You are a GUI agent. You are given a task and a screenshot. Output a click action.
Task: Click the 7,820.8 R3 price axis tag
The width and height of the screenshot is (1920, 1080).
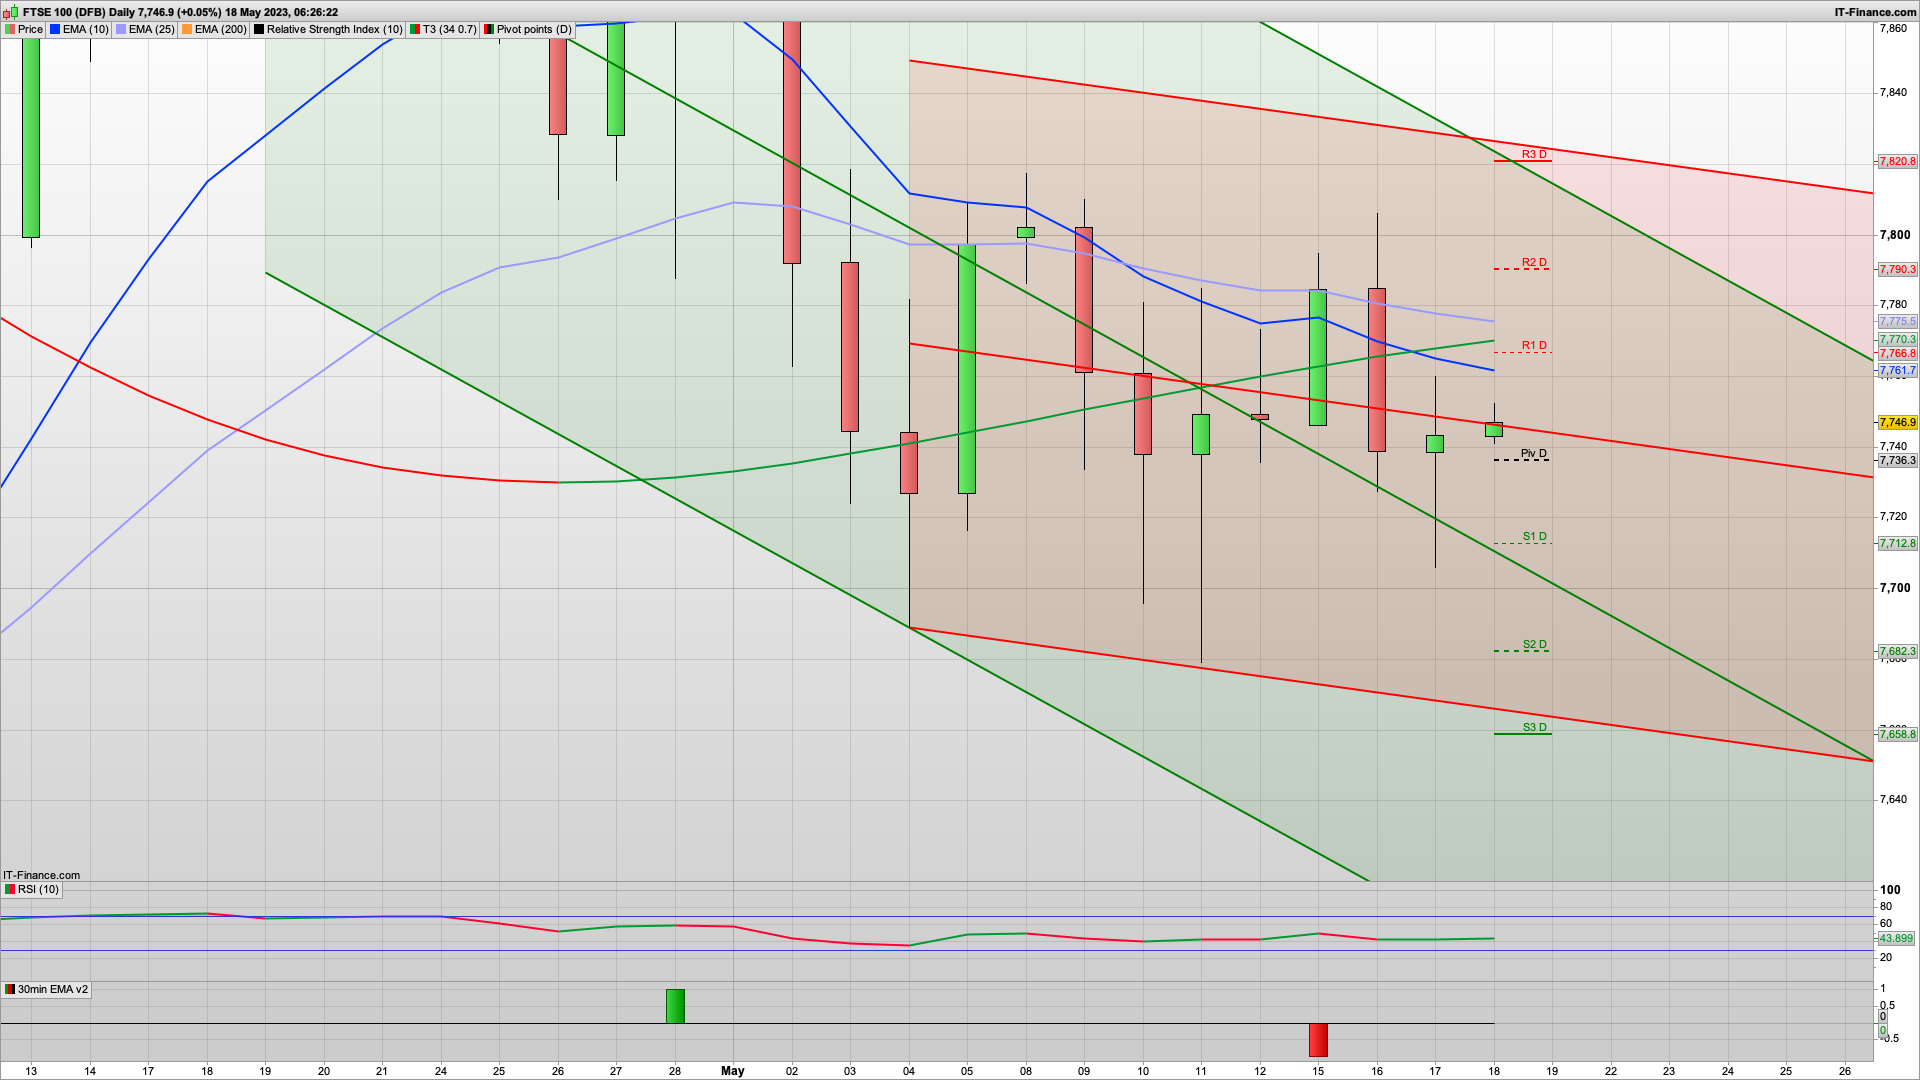pyautogui.click(x=1897, y=161)
